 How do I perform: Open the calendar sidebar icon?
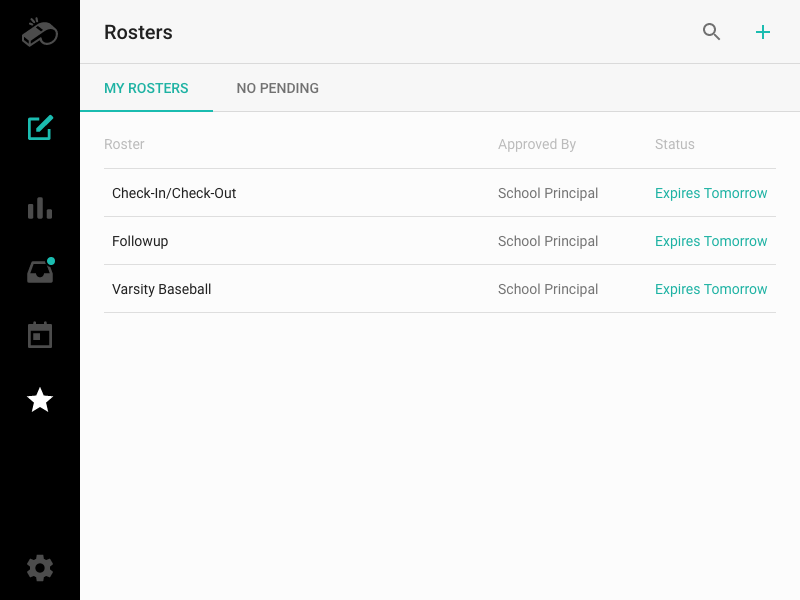point(40,335)
